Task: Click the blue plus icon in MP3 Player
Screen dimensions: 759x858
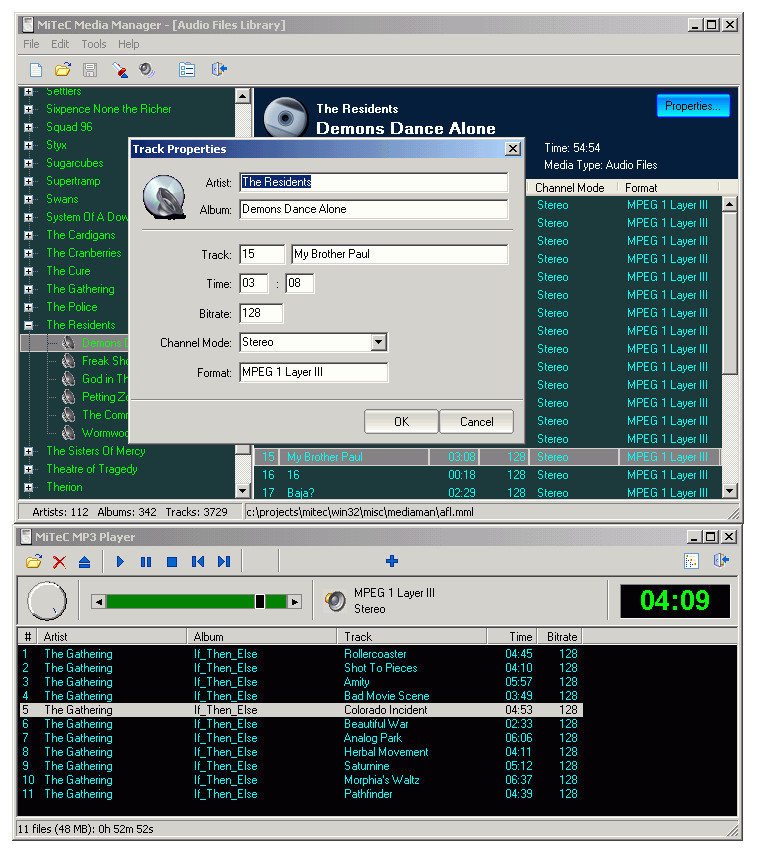Action: click(x=392, y=561)
